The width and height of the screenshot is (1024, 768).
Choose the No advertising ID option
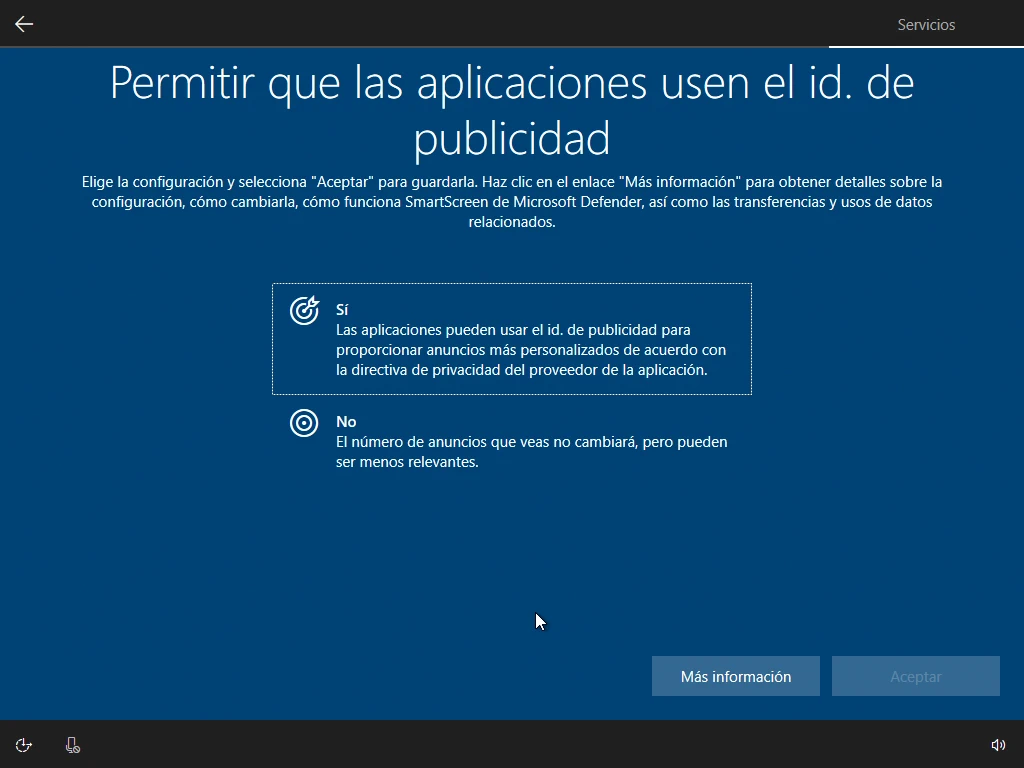(x=511, y=442)
